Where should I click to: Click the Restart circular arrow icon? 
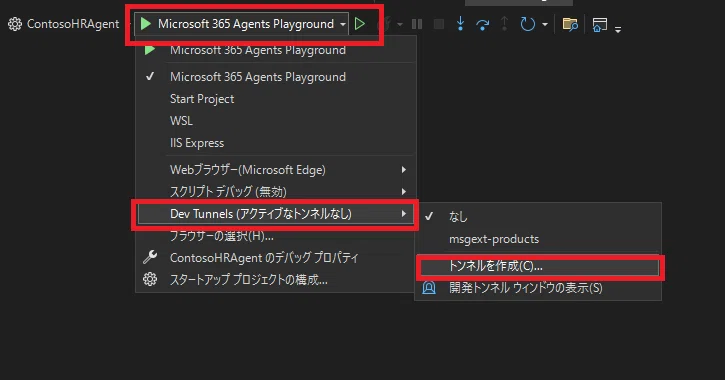(x=528, y=24)
